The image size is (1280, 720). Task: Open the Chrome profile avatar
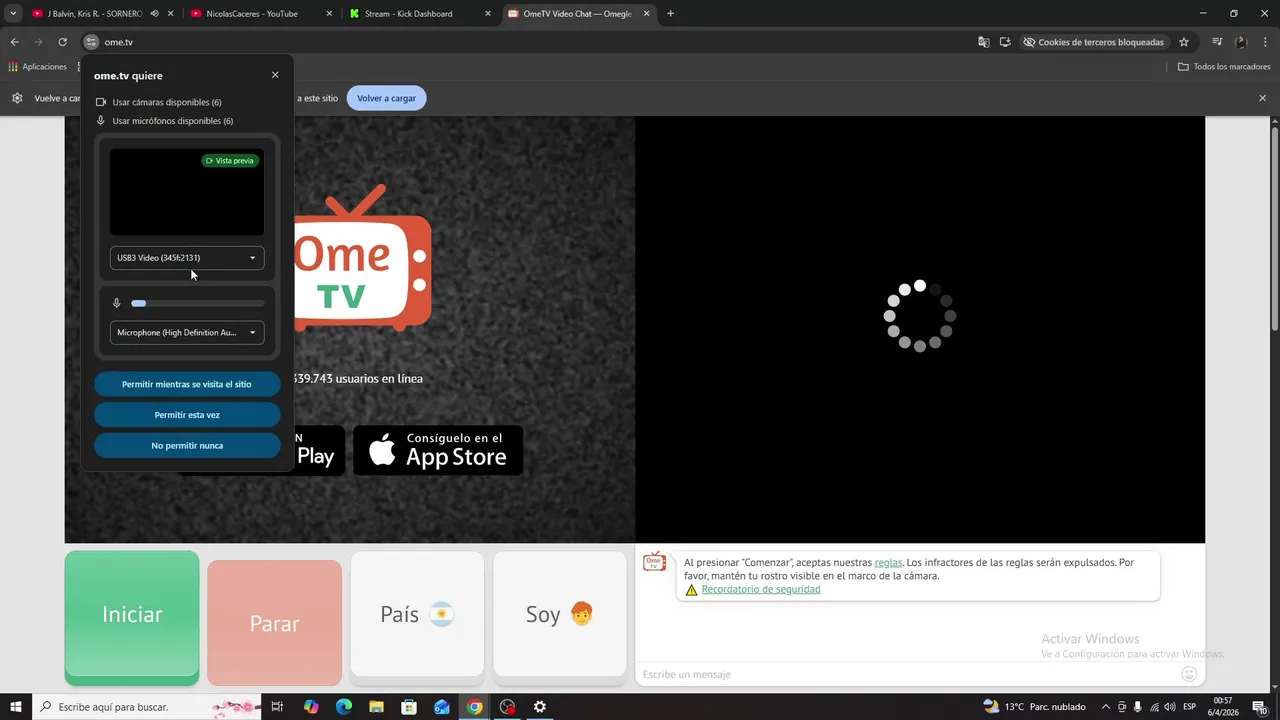point(1241,42)
